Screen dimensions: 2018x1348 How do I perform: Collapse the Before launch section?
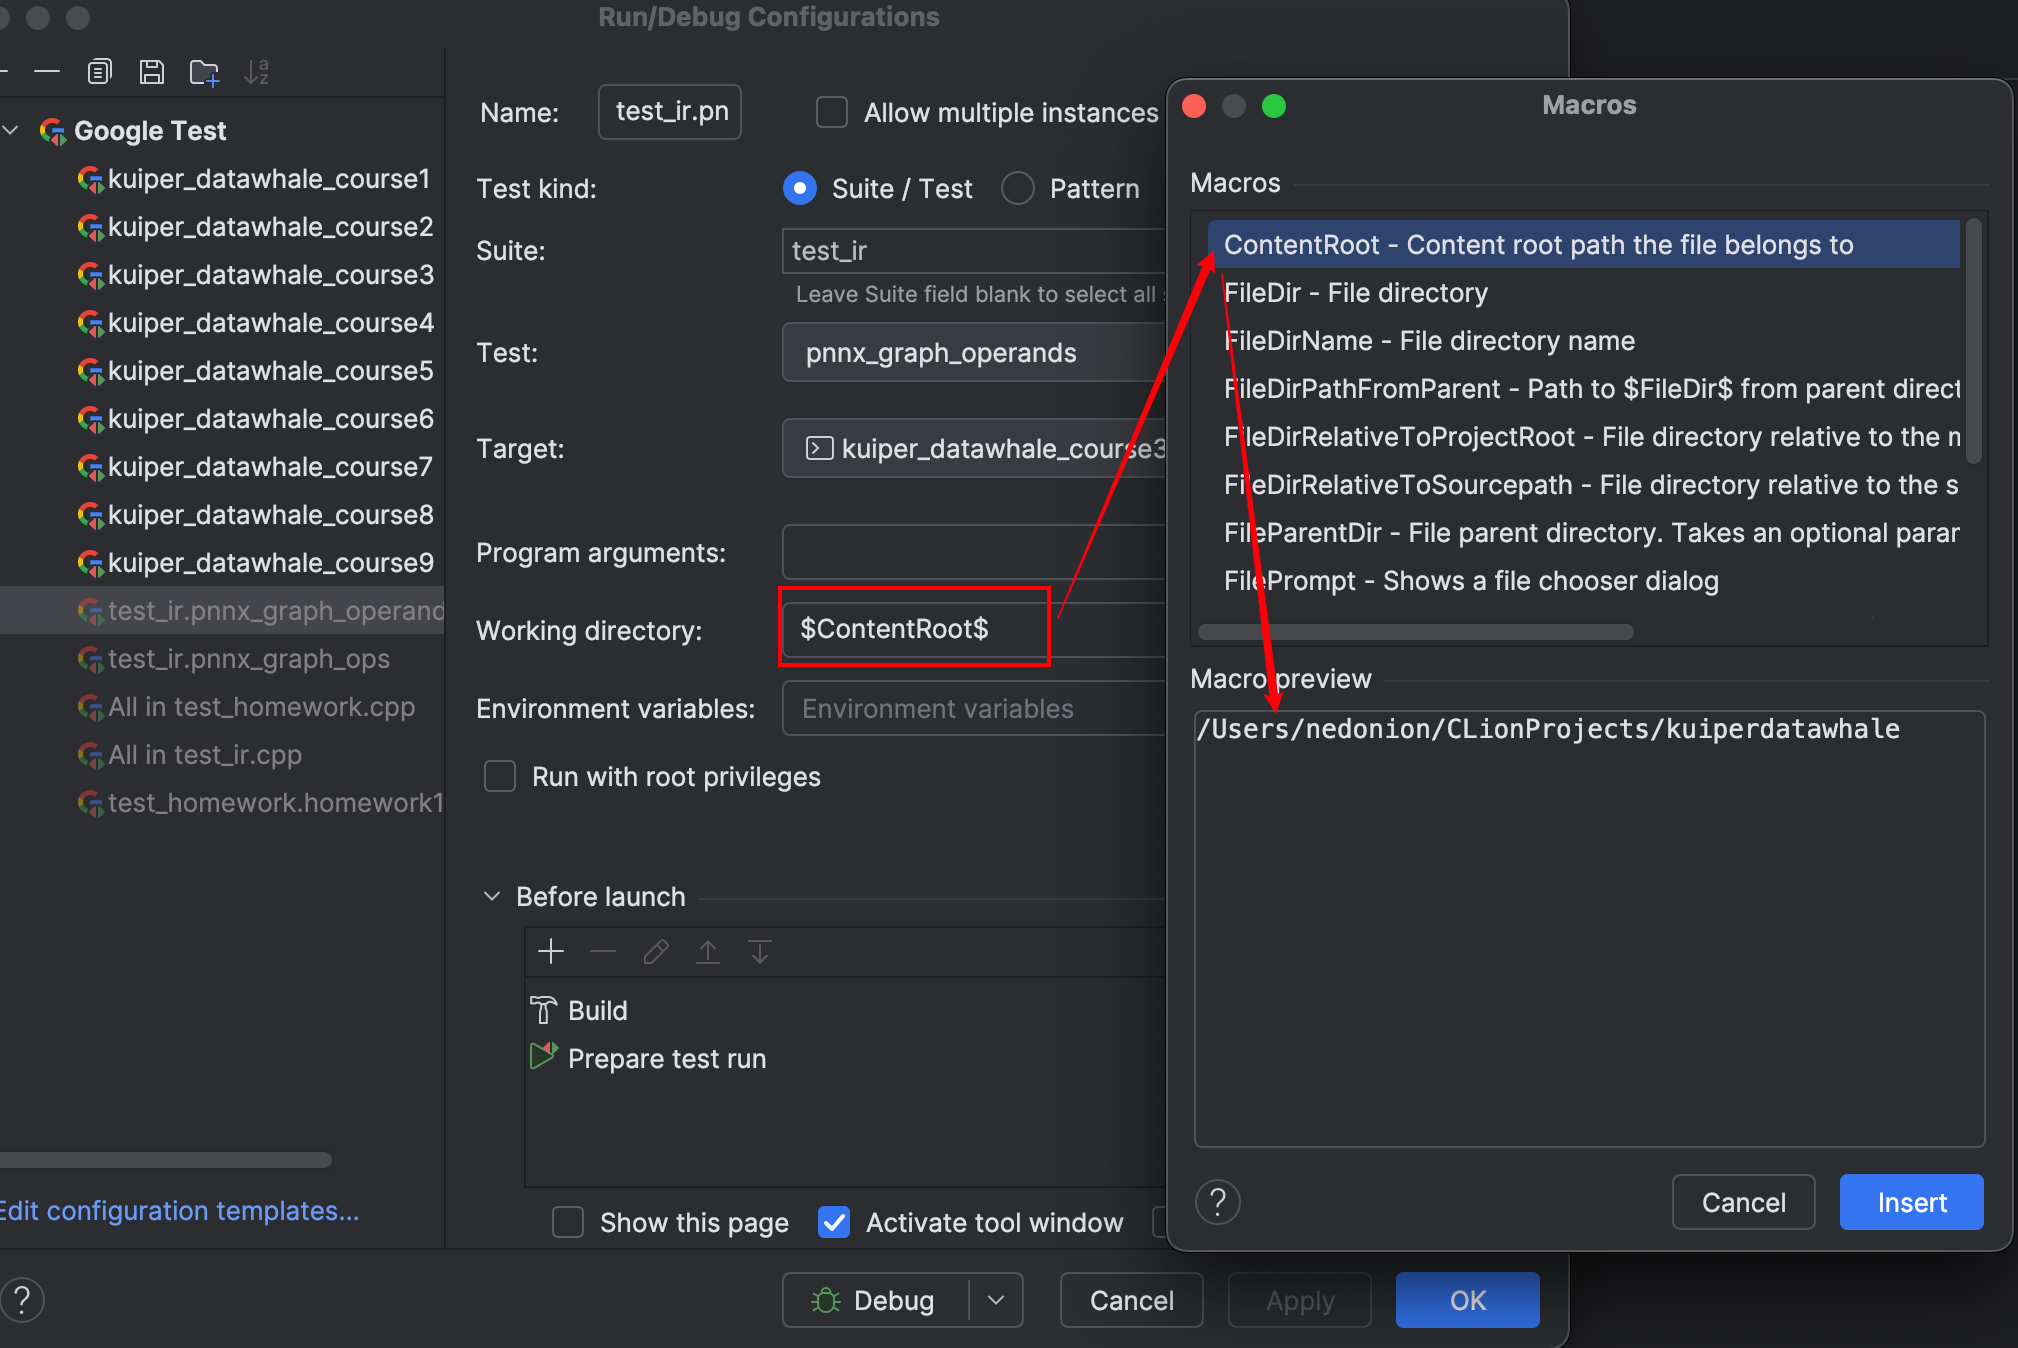[491, 896]
